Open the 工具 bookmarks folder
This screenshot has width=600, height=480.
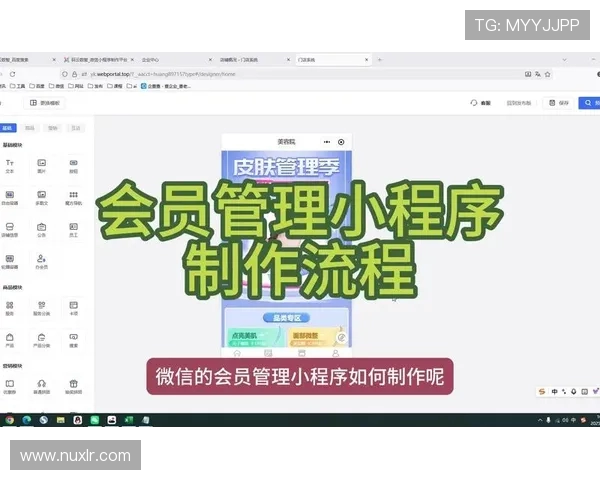(17, 86)
